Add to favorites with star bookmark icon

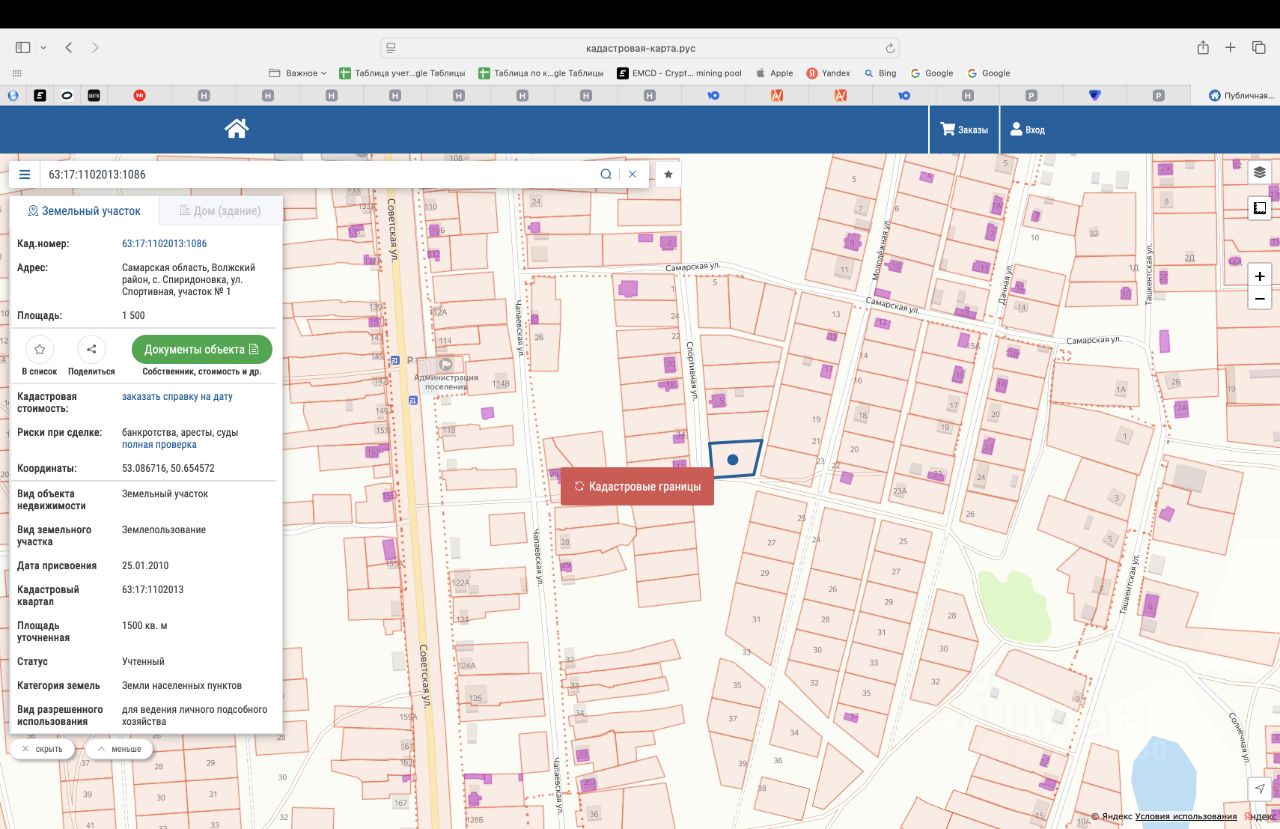[668, 174]
